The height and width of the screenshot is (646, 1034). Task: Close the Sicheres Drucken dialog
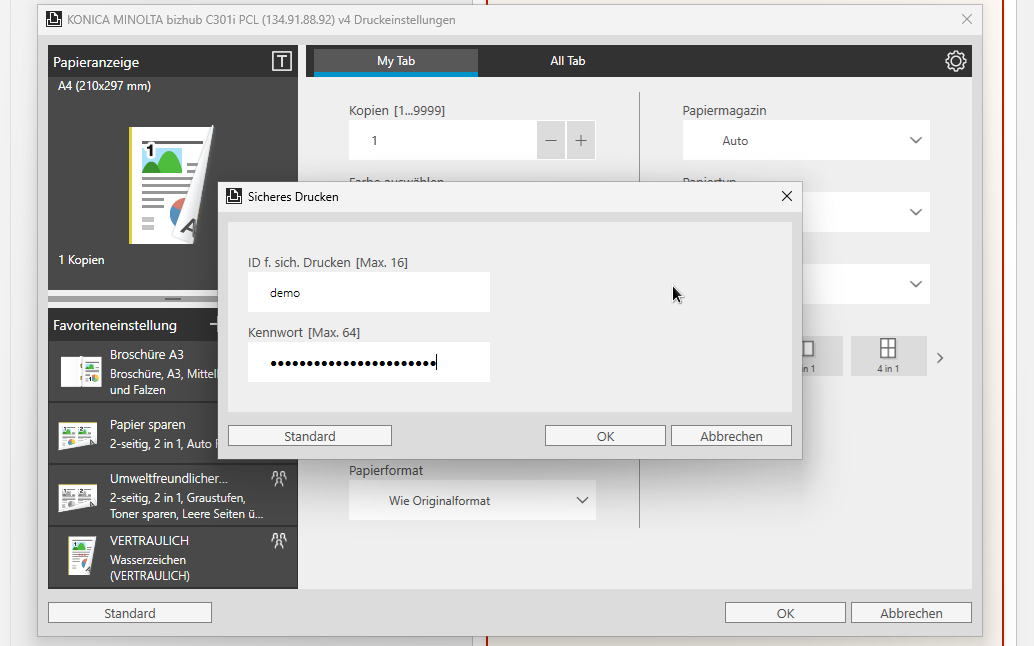point(787,197)
